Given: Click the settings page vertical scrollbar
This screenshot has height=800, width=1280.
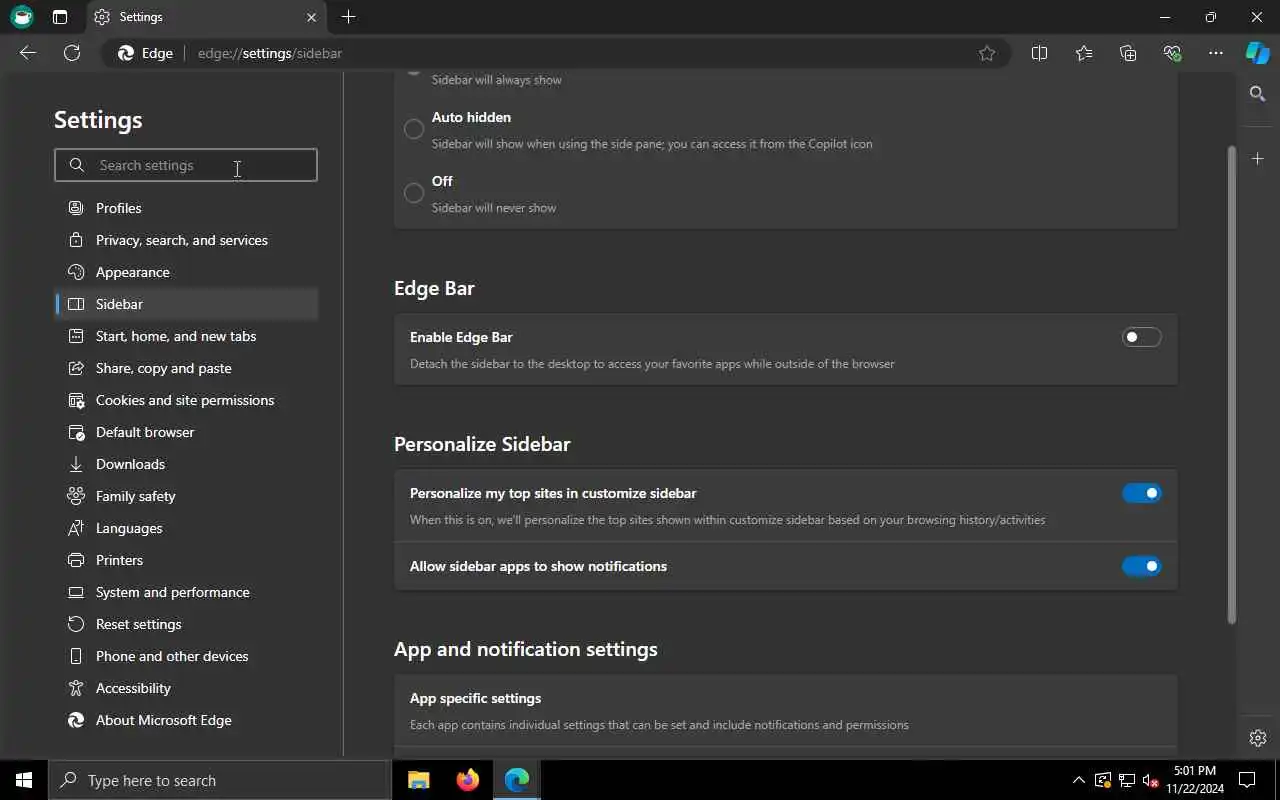Looking at the screenshot, I should pyautogui.click(x=1232, y=385).
